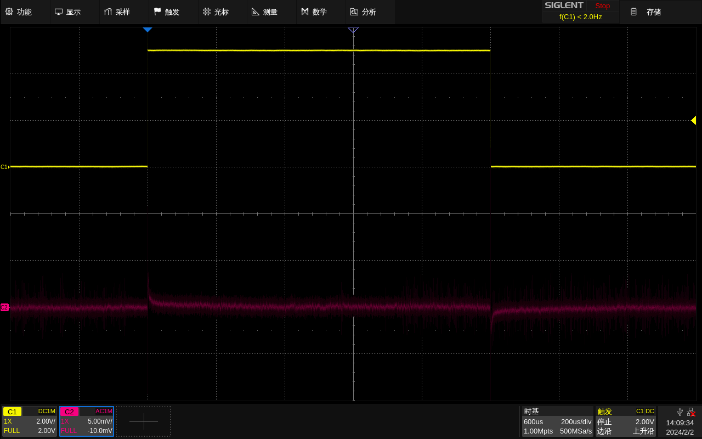Viewport: 702px width, 439px height.
Task: Click the 触发 (Trigger) flag icon
Action: click(x=157, y=12)
